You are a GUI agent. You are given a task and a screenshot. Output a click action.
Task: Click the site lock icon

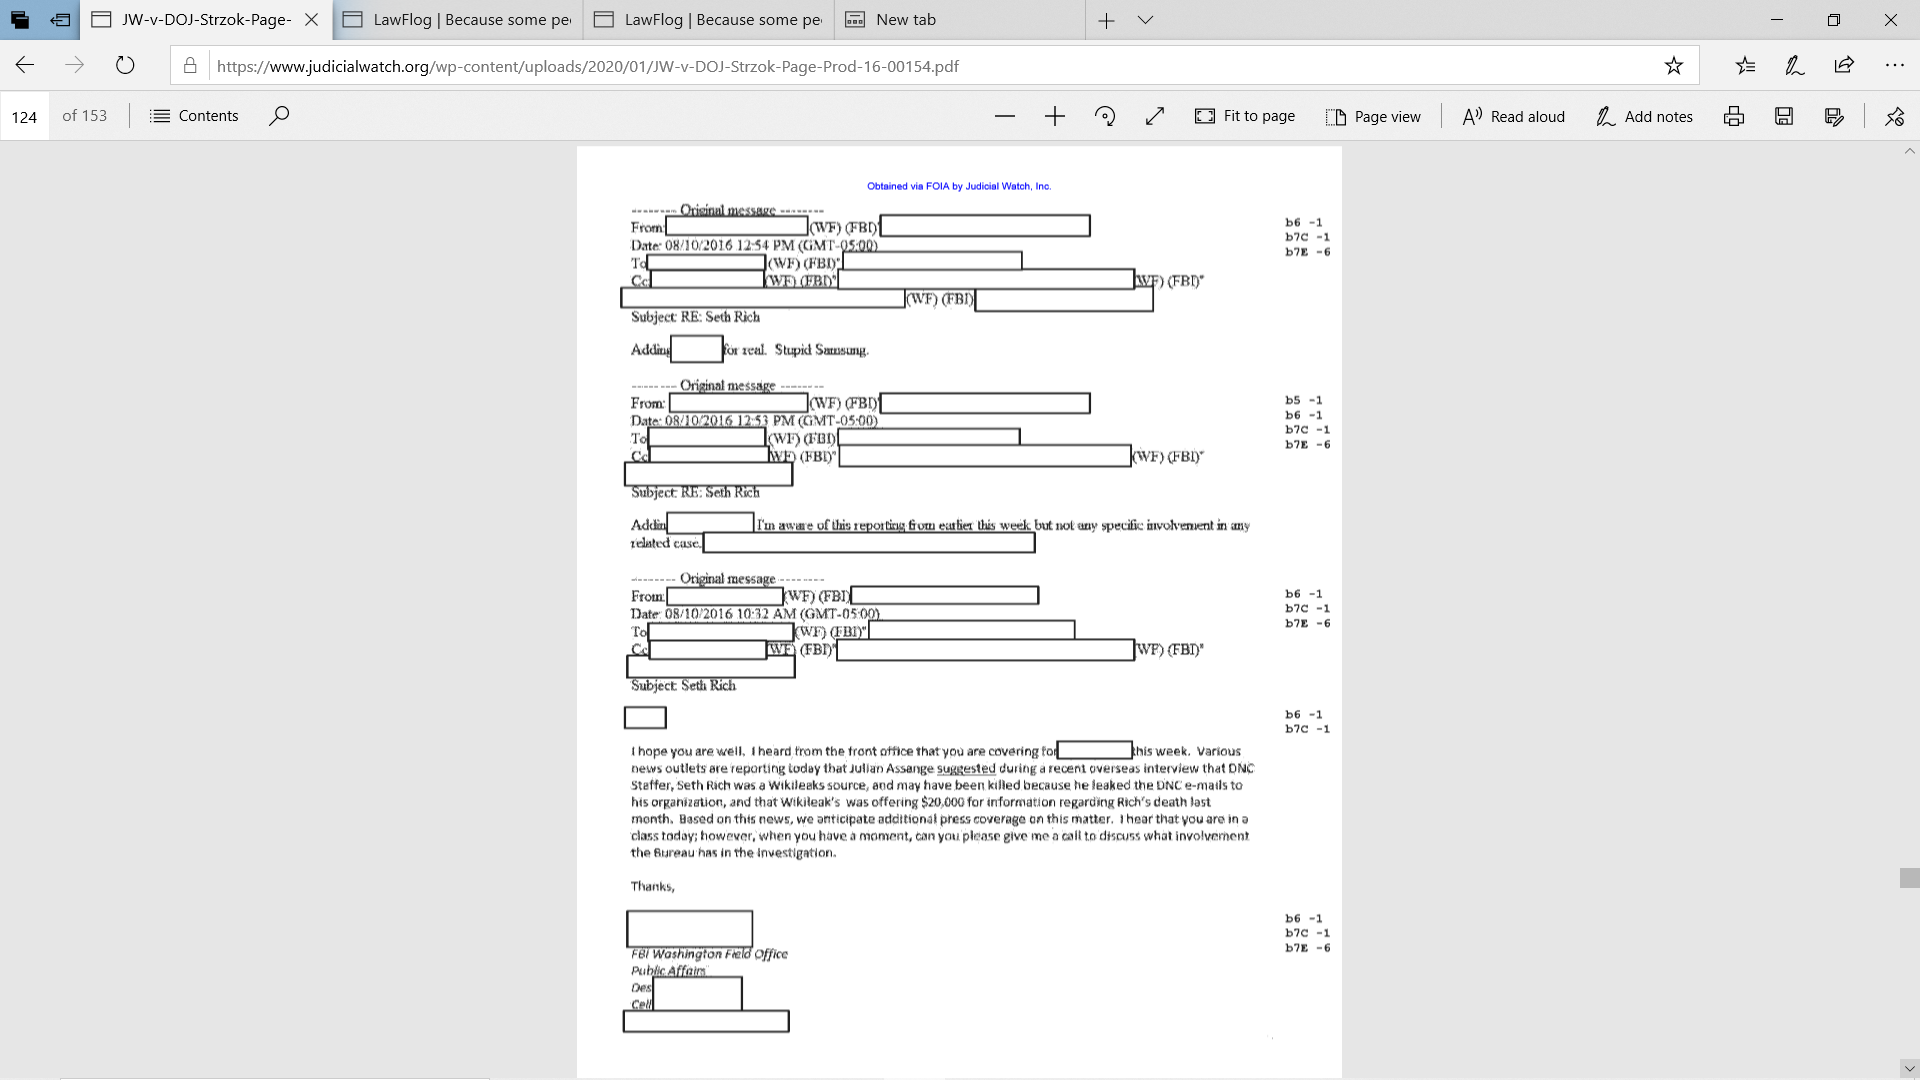pyautogui.click(x=190, y=66)
